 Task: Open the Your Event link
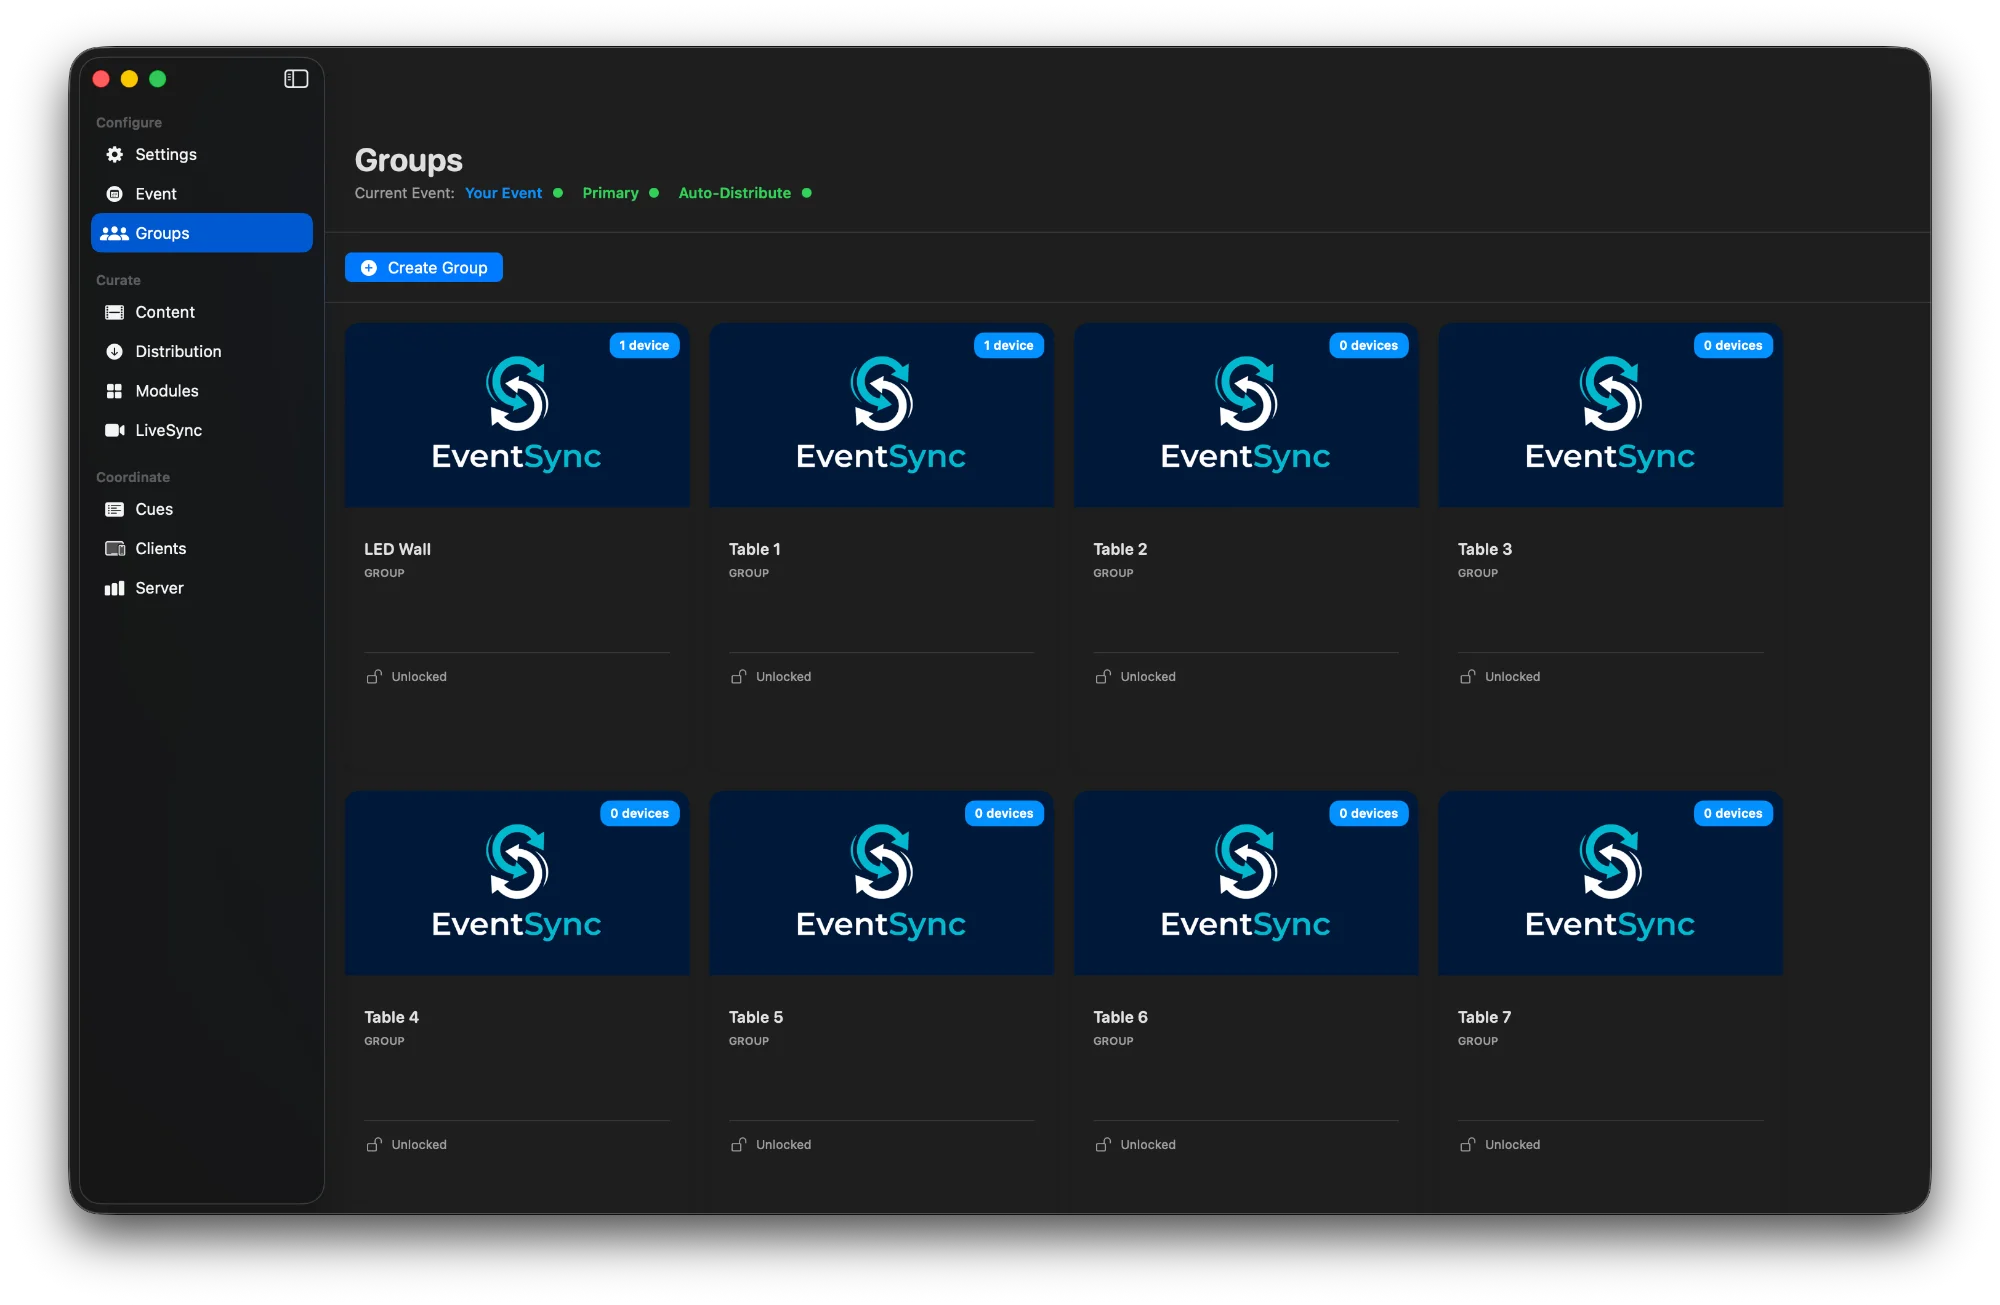pyautogui.click(x=503, y=192)
